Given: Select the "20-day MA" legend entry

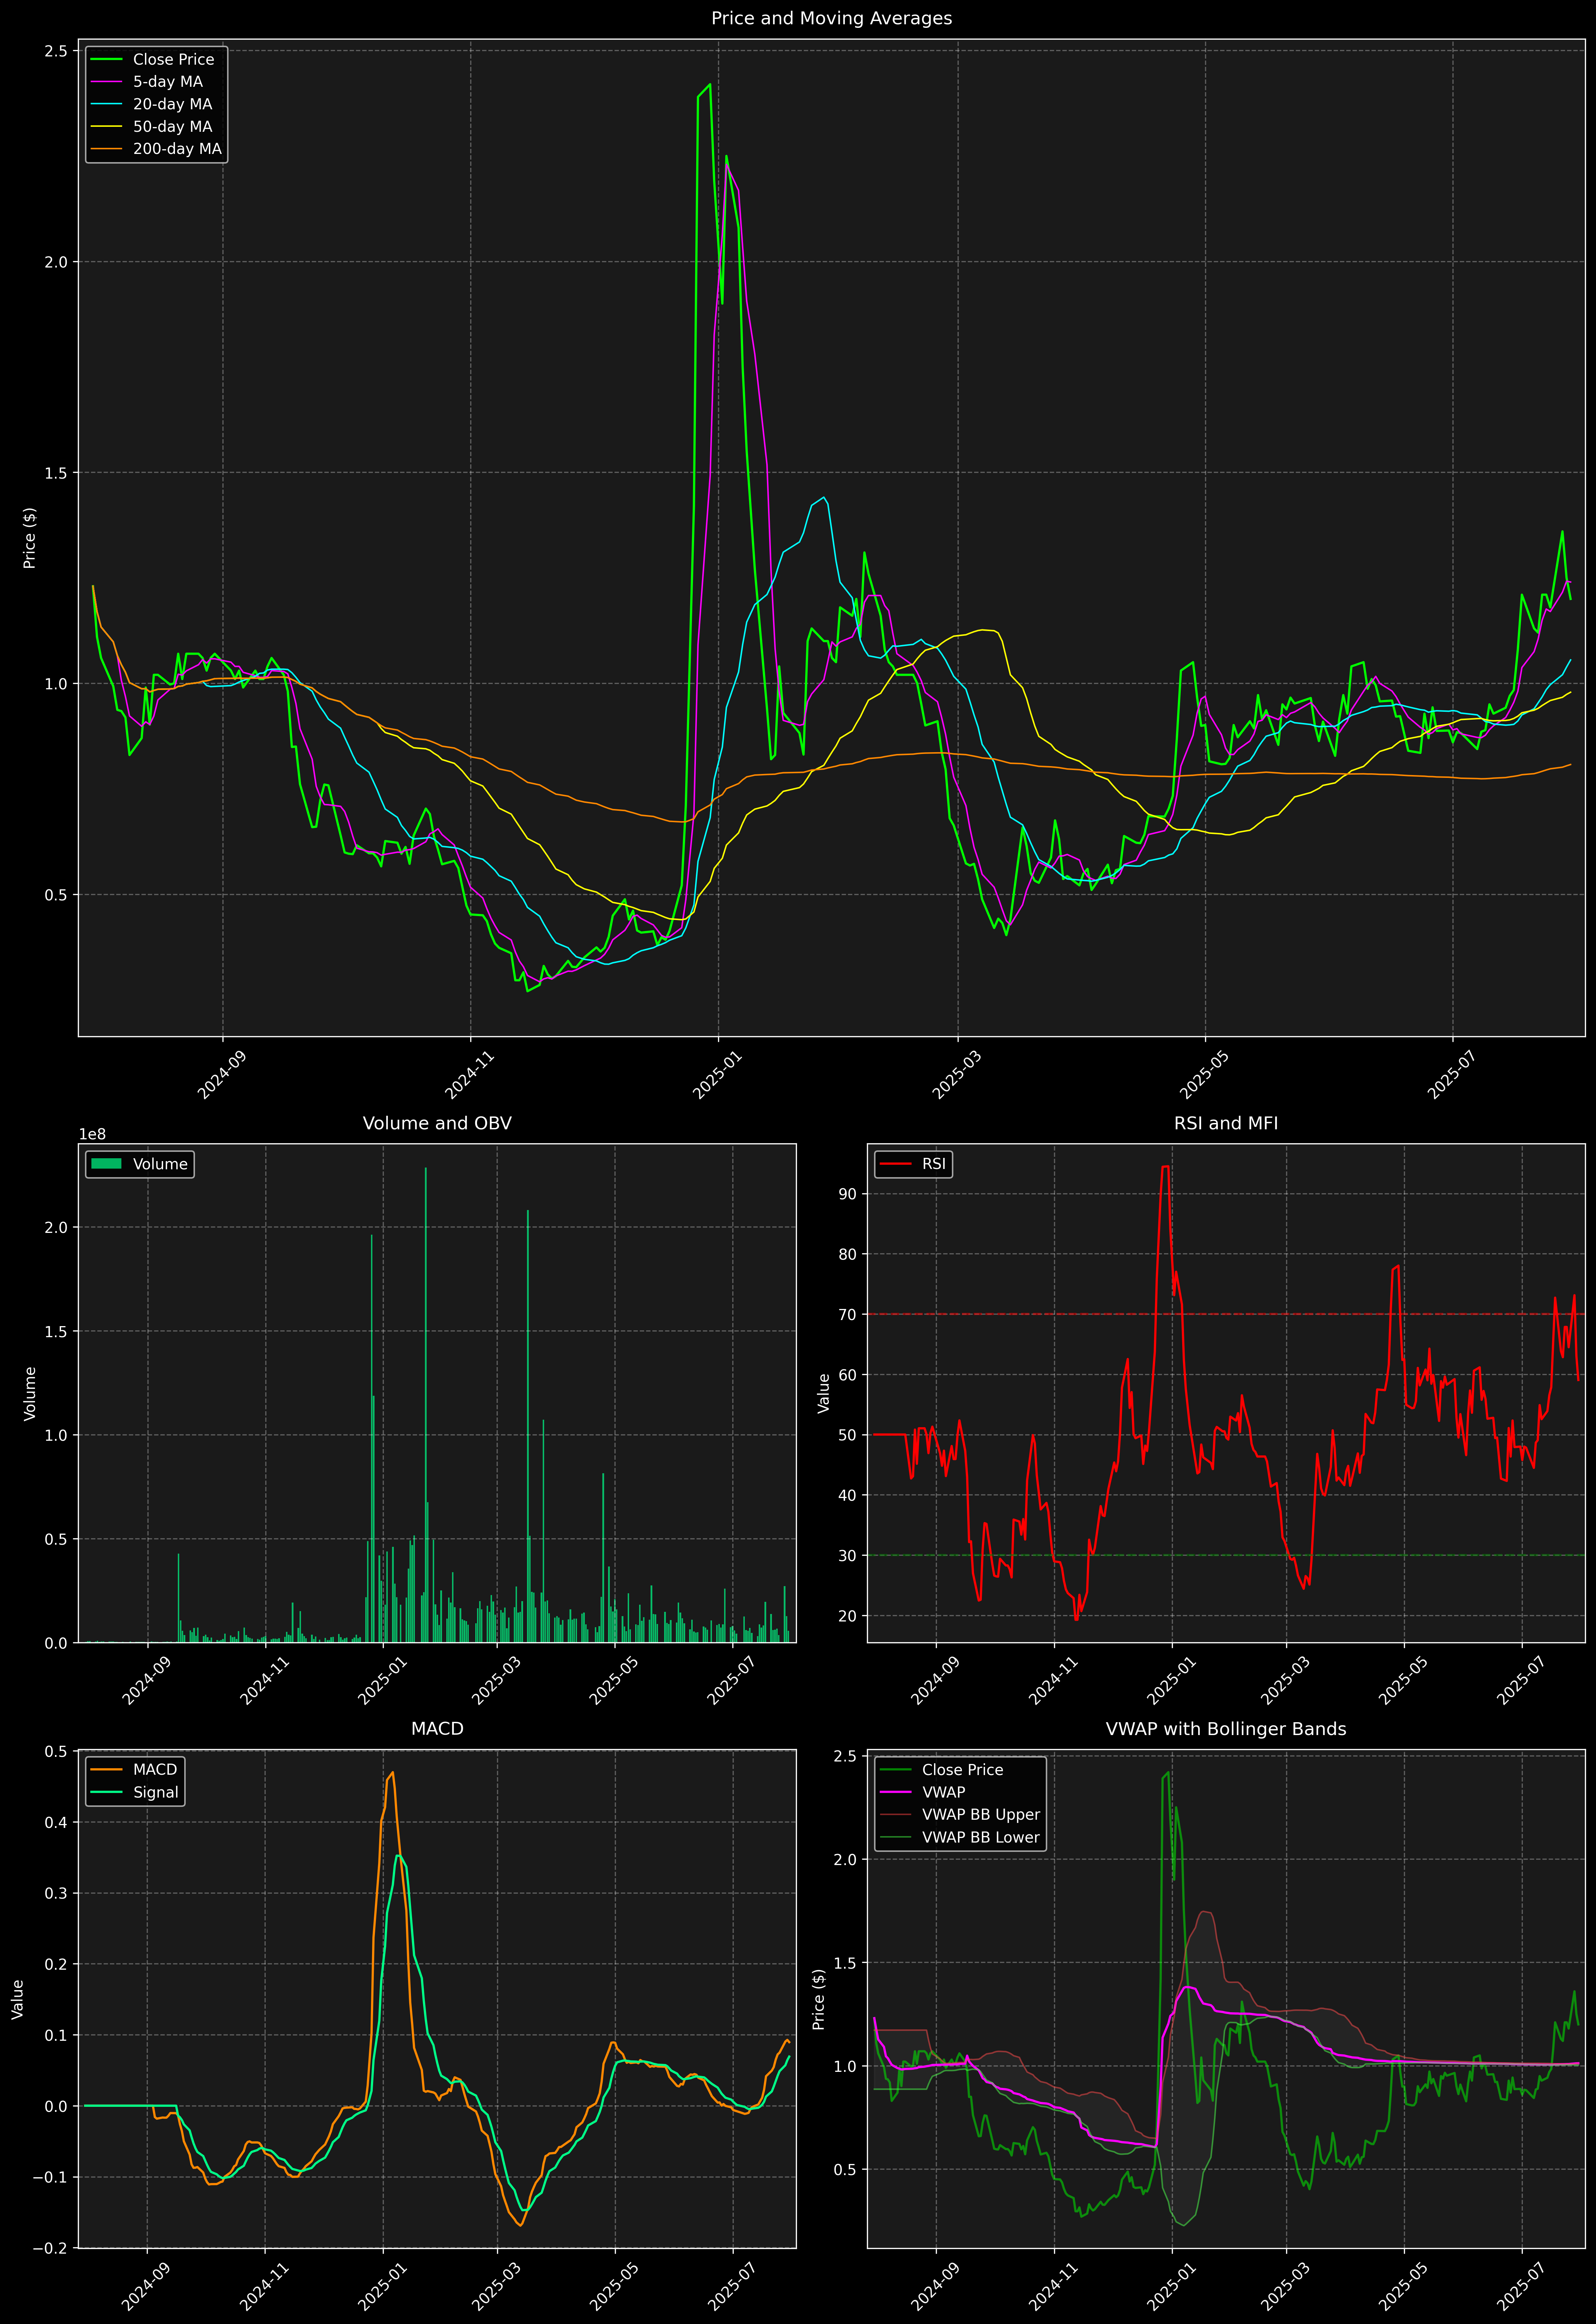Looking at the screenshot, I should pos(172,104).
